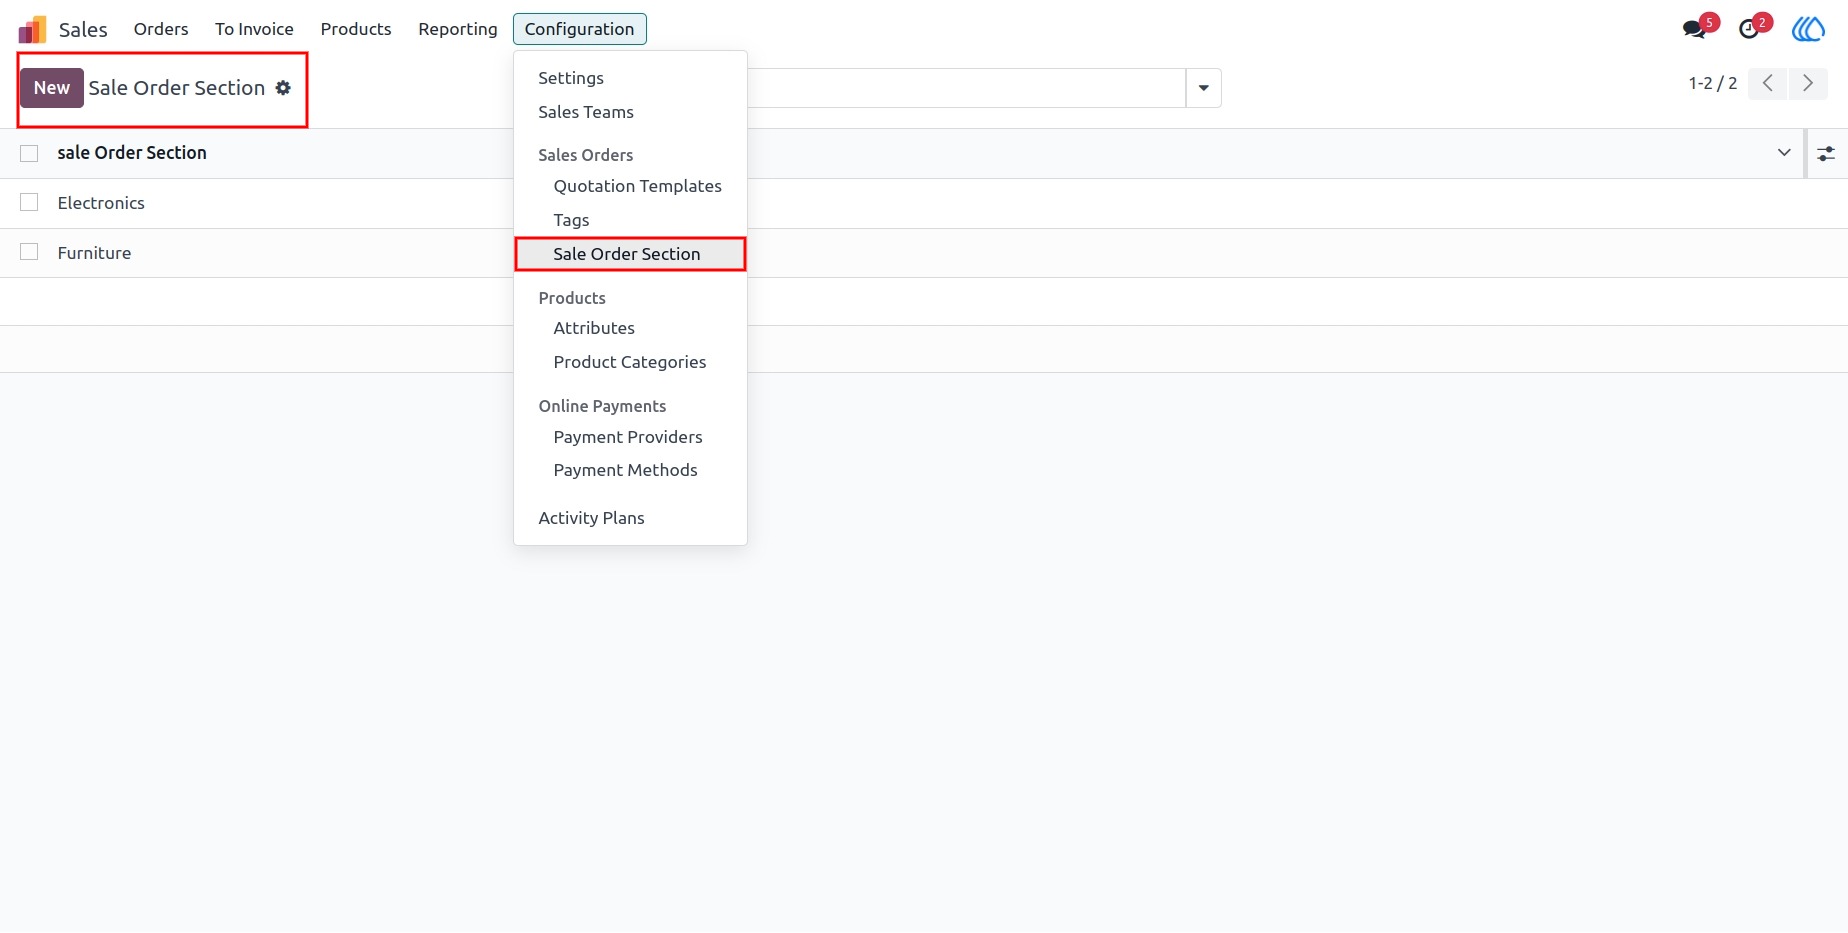Screen dimensions: 1848x933
Task: Open Payment Methods menu entry
Action: [630, 470]
